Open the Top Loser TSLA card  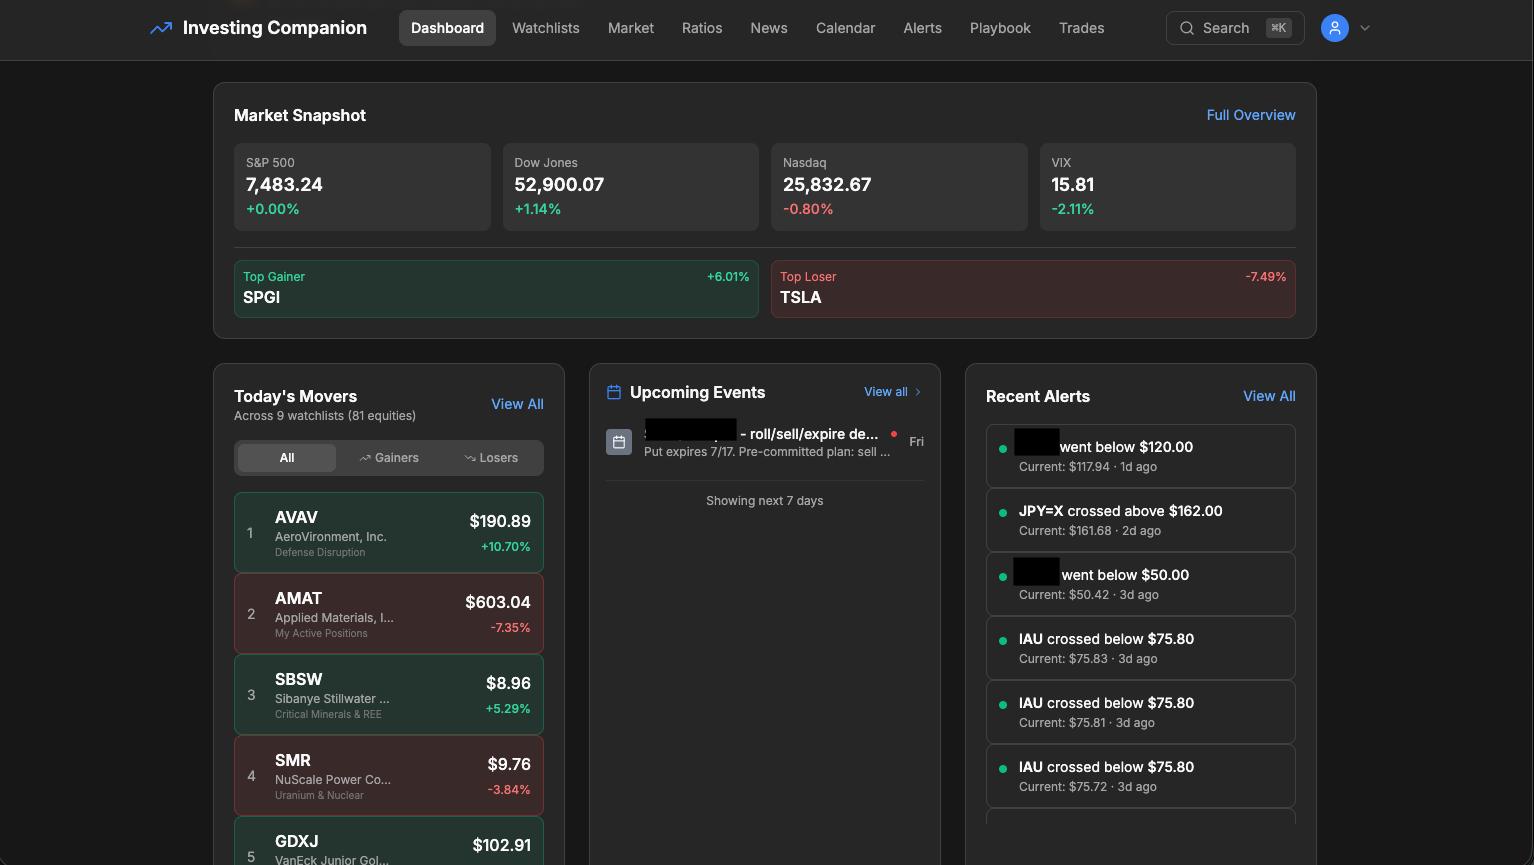(1033, 289)
